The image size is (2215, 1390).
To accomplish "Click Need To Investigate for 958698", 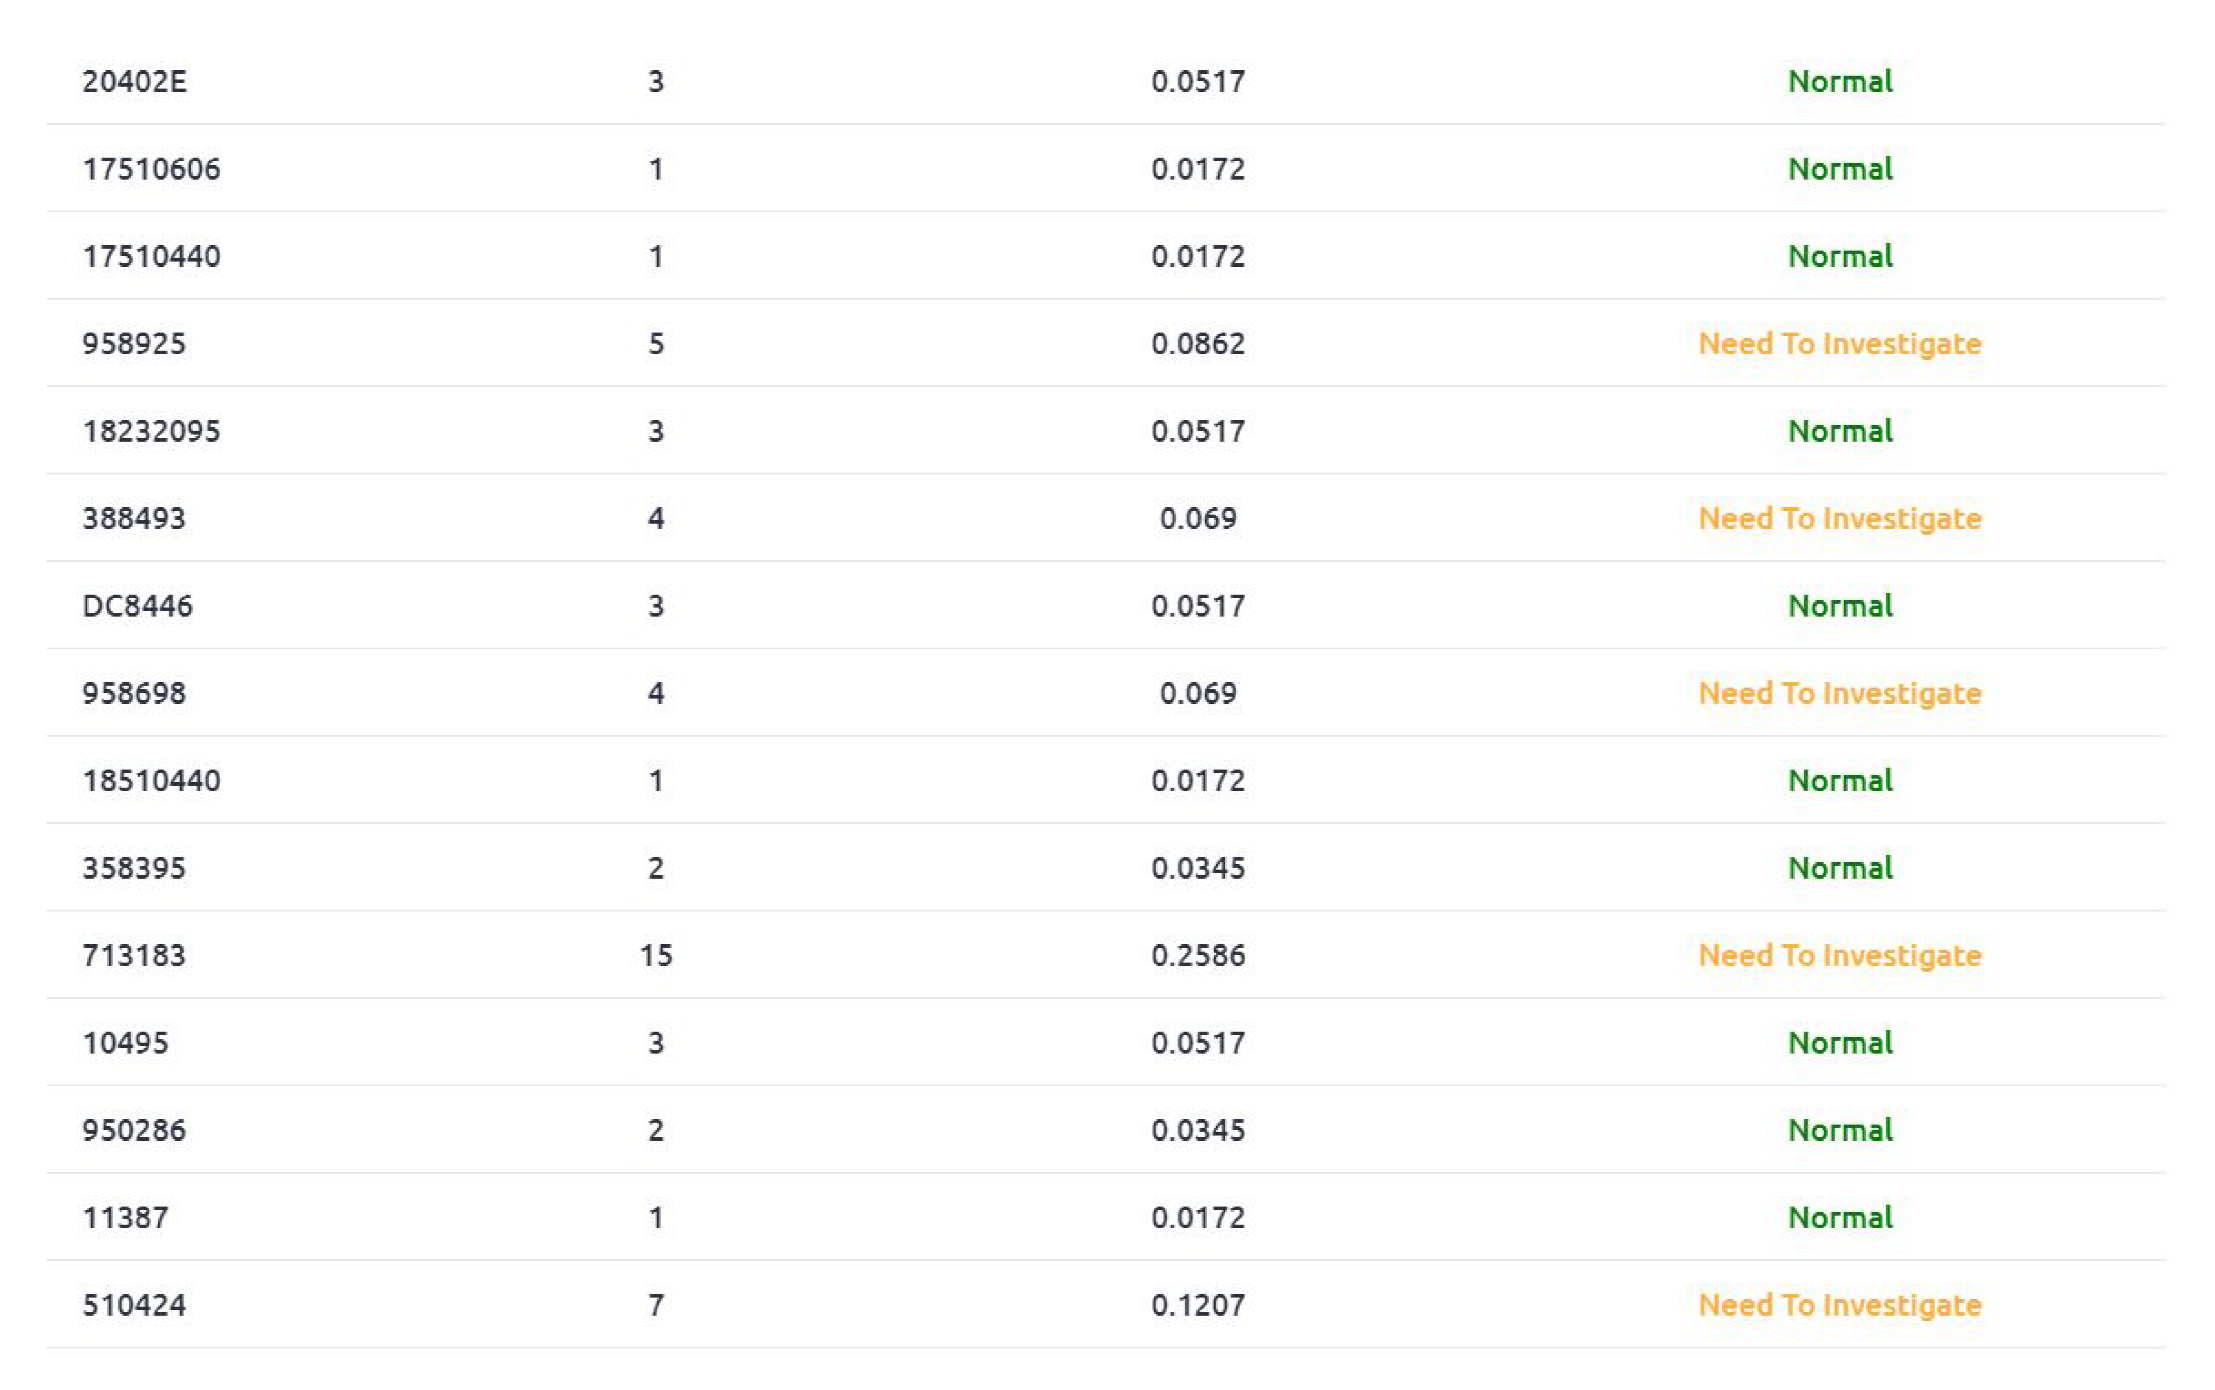I will click(x=1839, y=693).
